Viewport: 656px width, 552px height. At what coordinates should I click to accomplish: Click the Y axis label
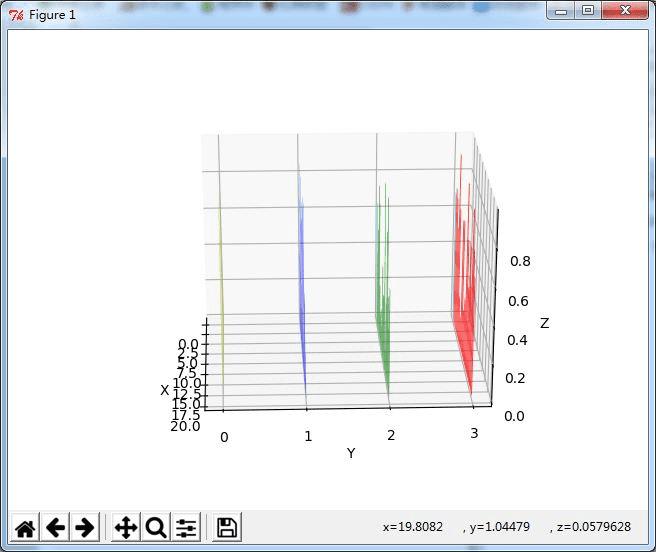(x=351, y=453)
